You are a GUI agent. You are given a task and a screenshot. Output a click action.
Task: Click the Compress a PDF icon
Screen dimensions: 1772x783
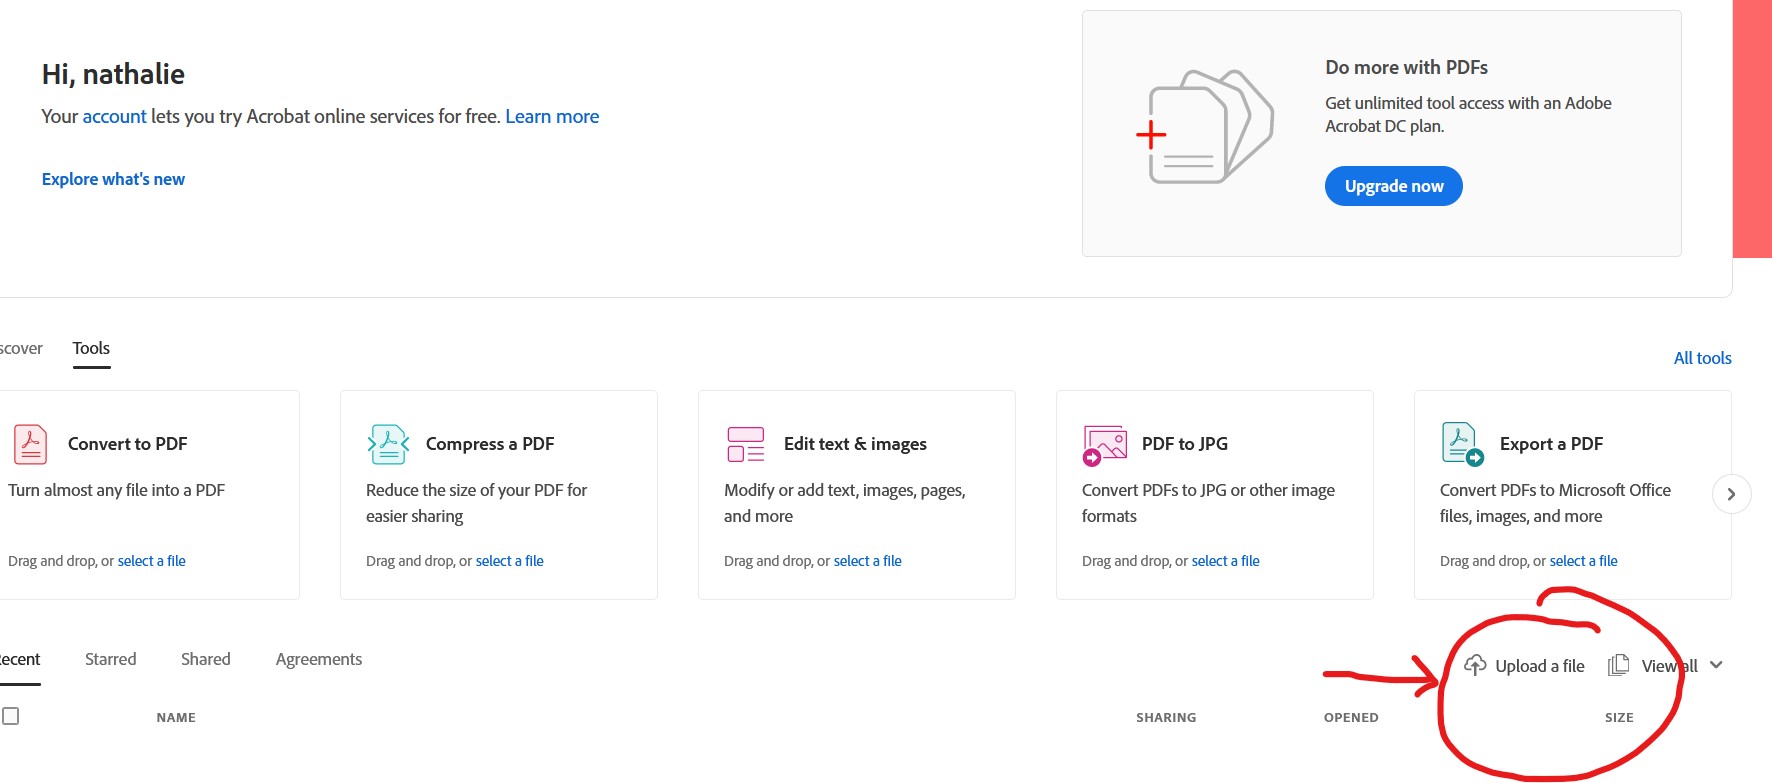coord(388,444)
